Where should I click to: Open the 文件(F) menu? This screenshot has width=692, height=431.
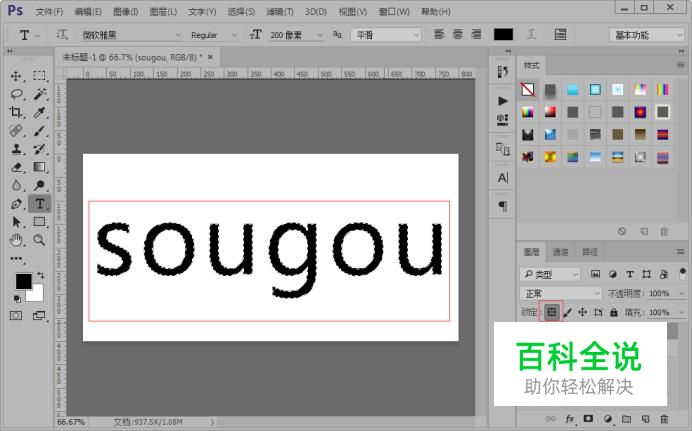click(x=49, y=12)
